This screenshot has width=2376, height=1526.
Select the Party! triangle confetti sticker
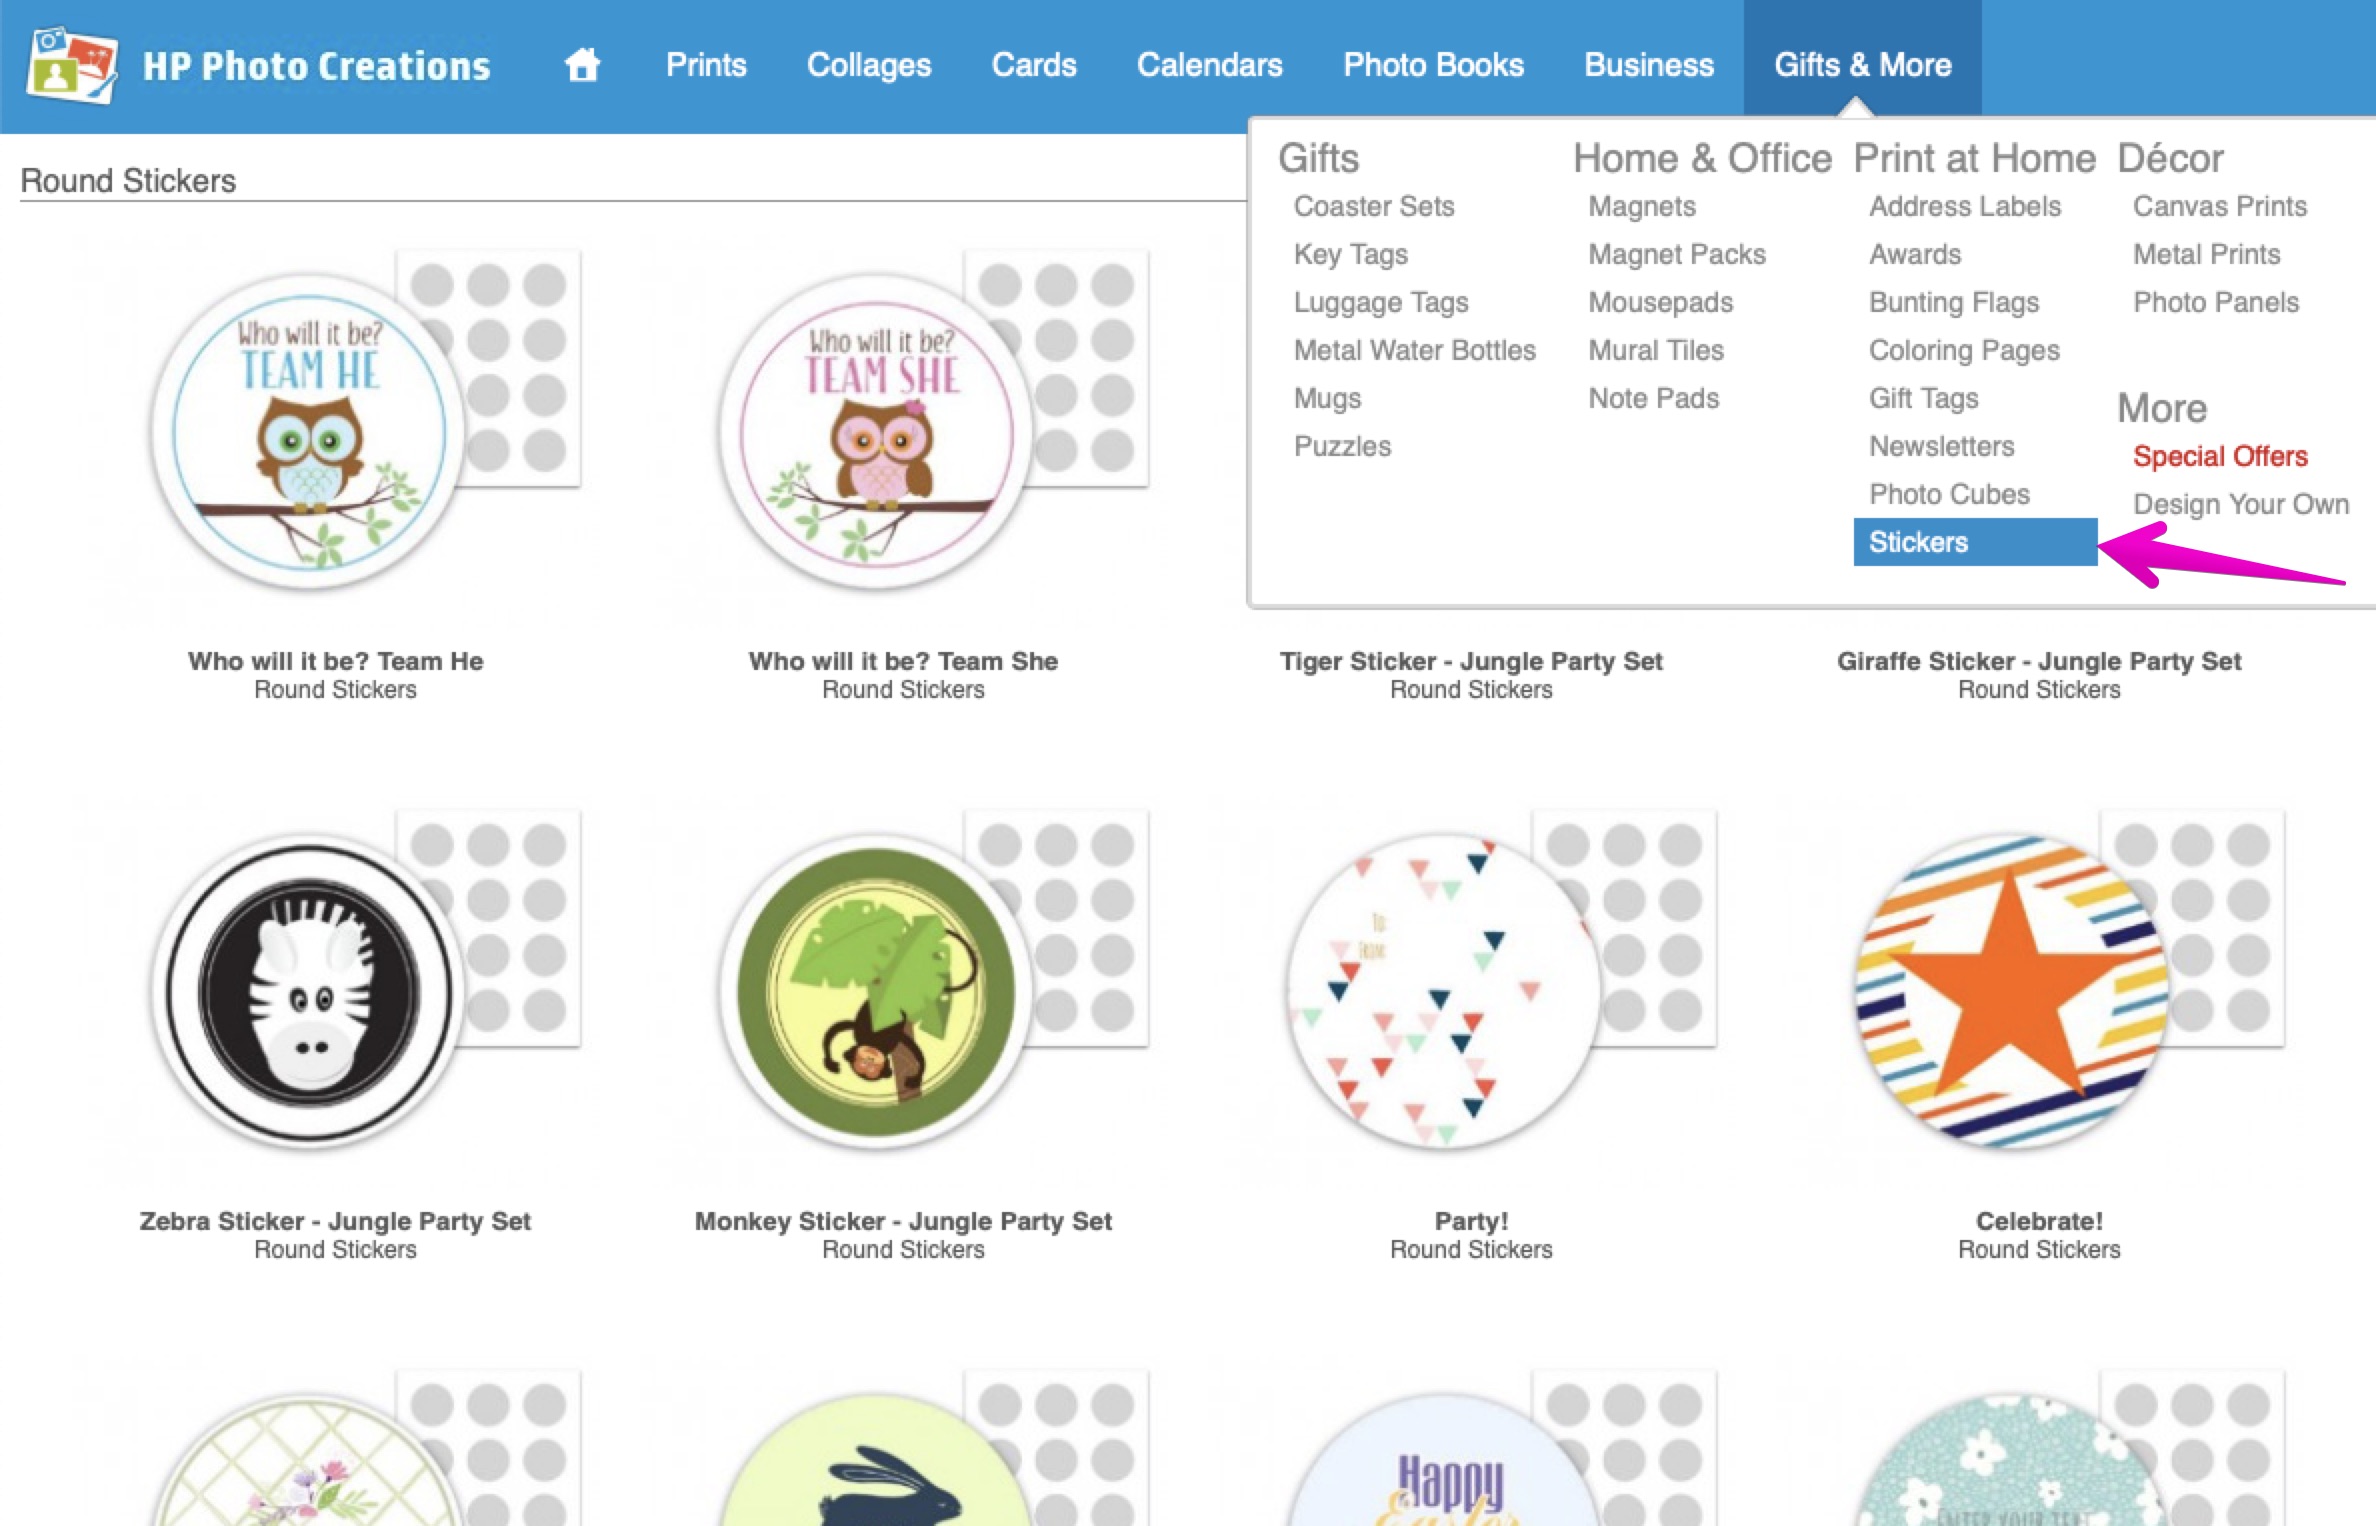pos(1444,990)
